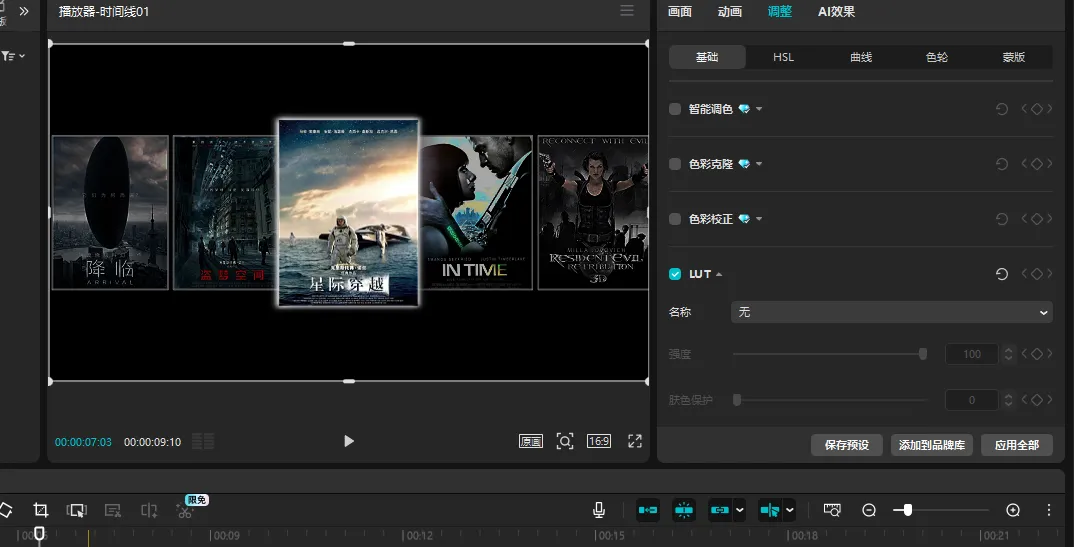Enable the 智能调色 checkbox
The height and width of the screenshot is (547, 1074).
[x=675, y=109]
